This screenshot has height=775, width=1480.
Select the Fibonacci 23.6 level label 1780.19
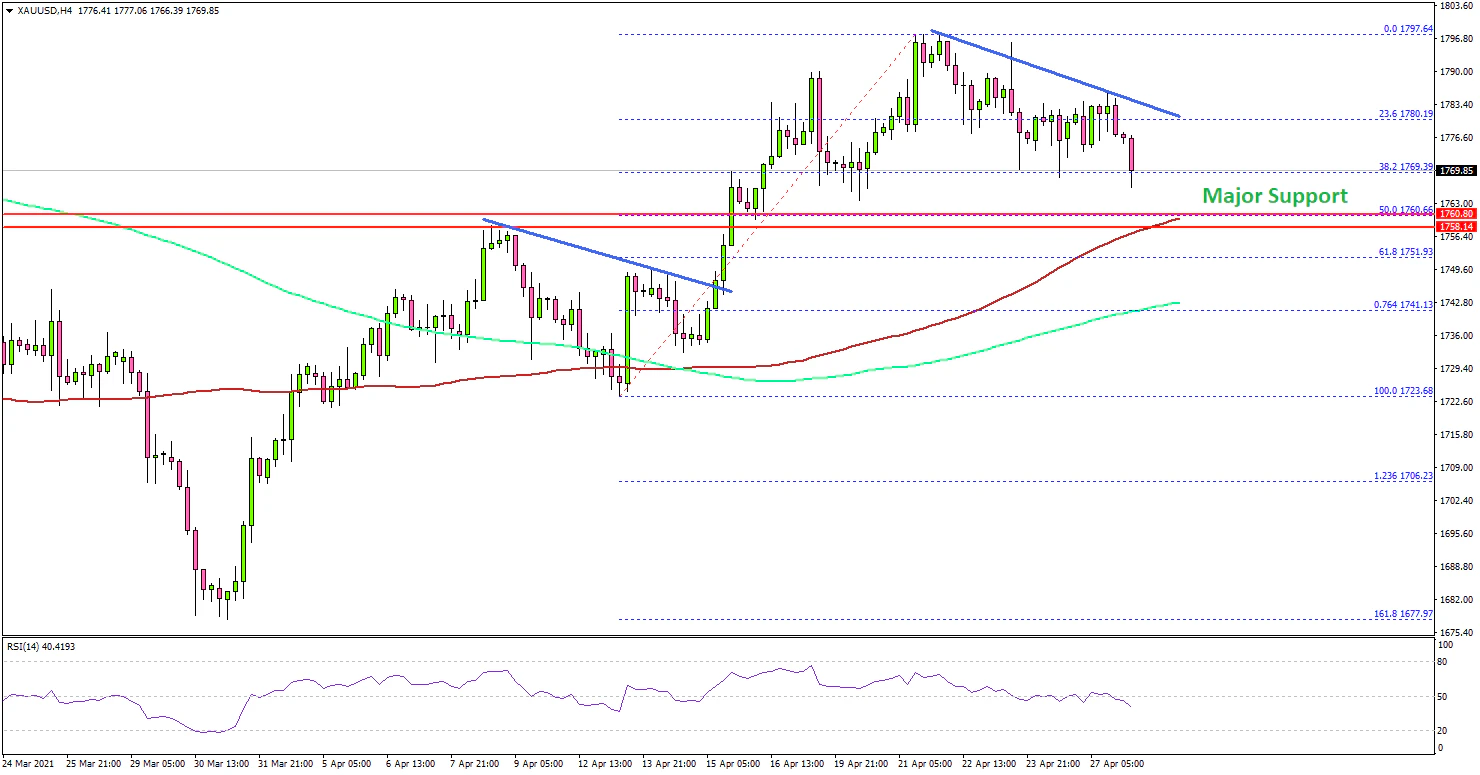point(1405,114)
